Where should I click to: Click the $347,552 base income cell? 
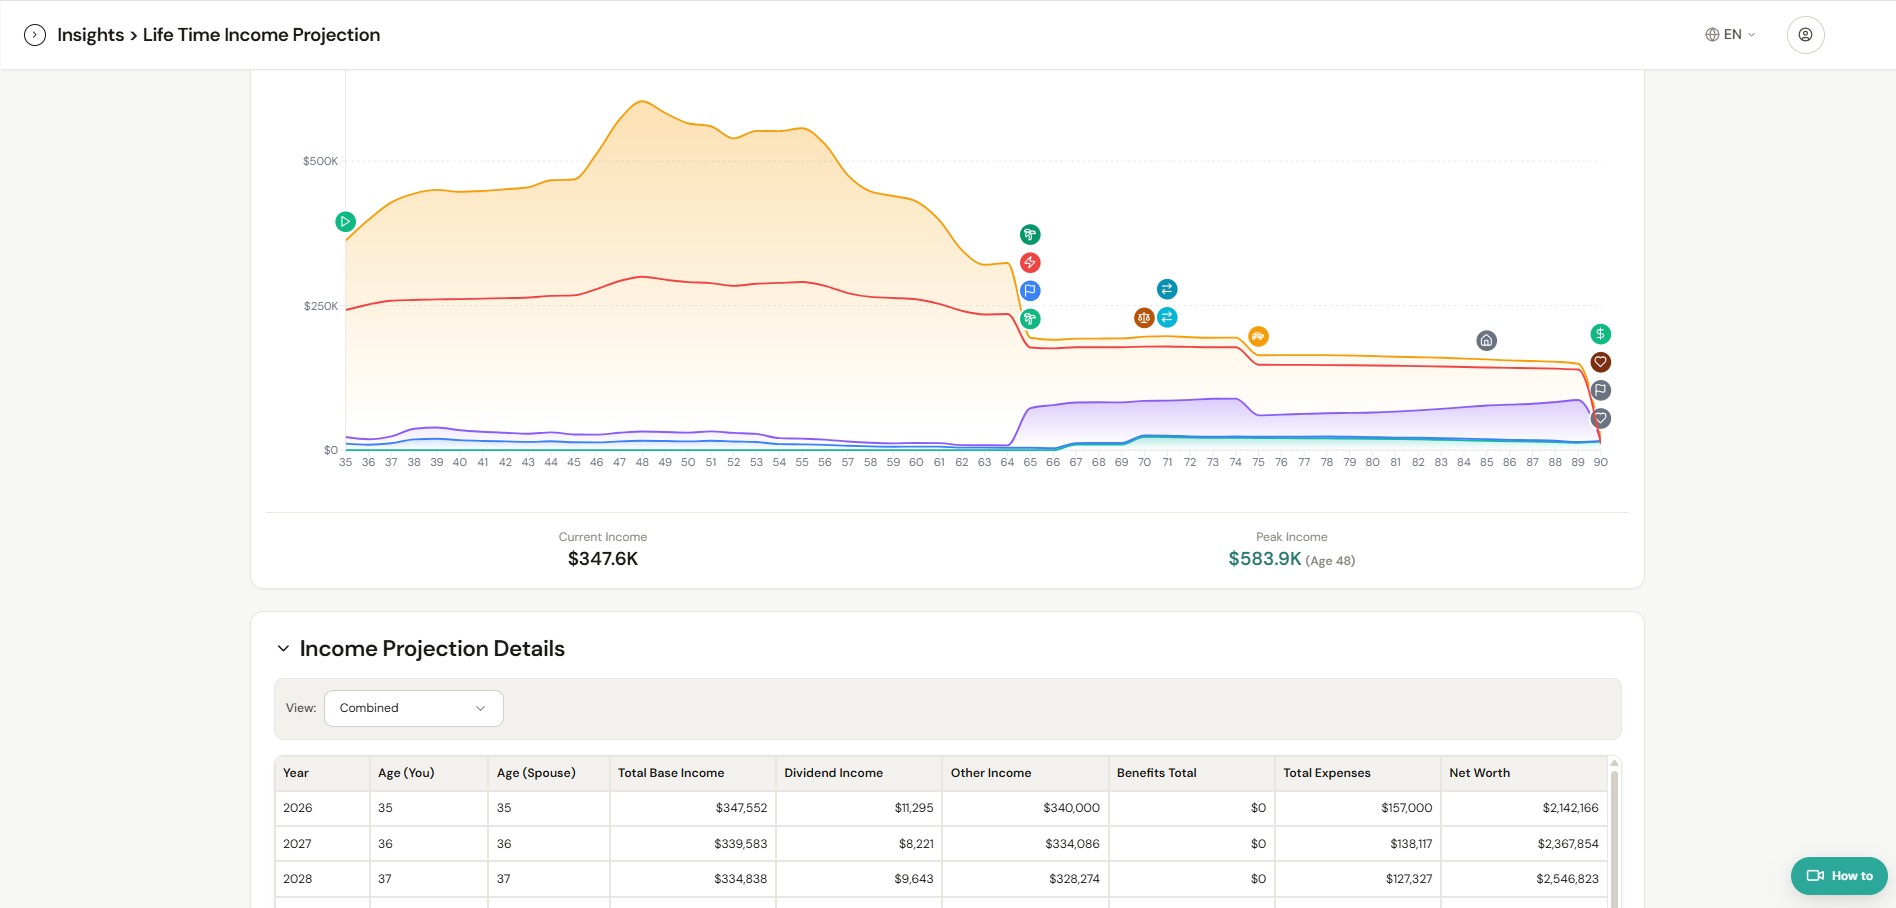pos(693,808)
